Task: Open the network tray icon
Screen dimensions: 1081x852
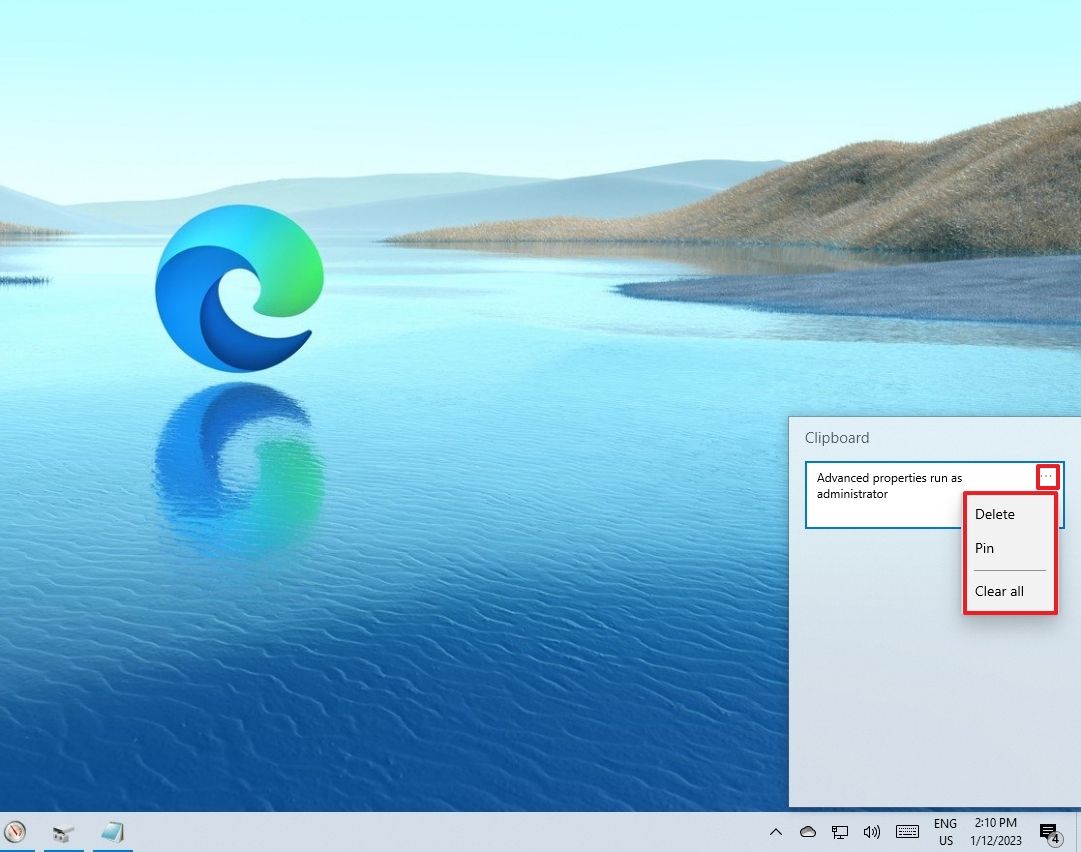Action: (840, 832)
